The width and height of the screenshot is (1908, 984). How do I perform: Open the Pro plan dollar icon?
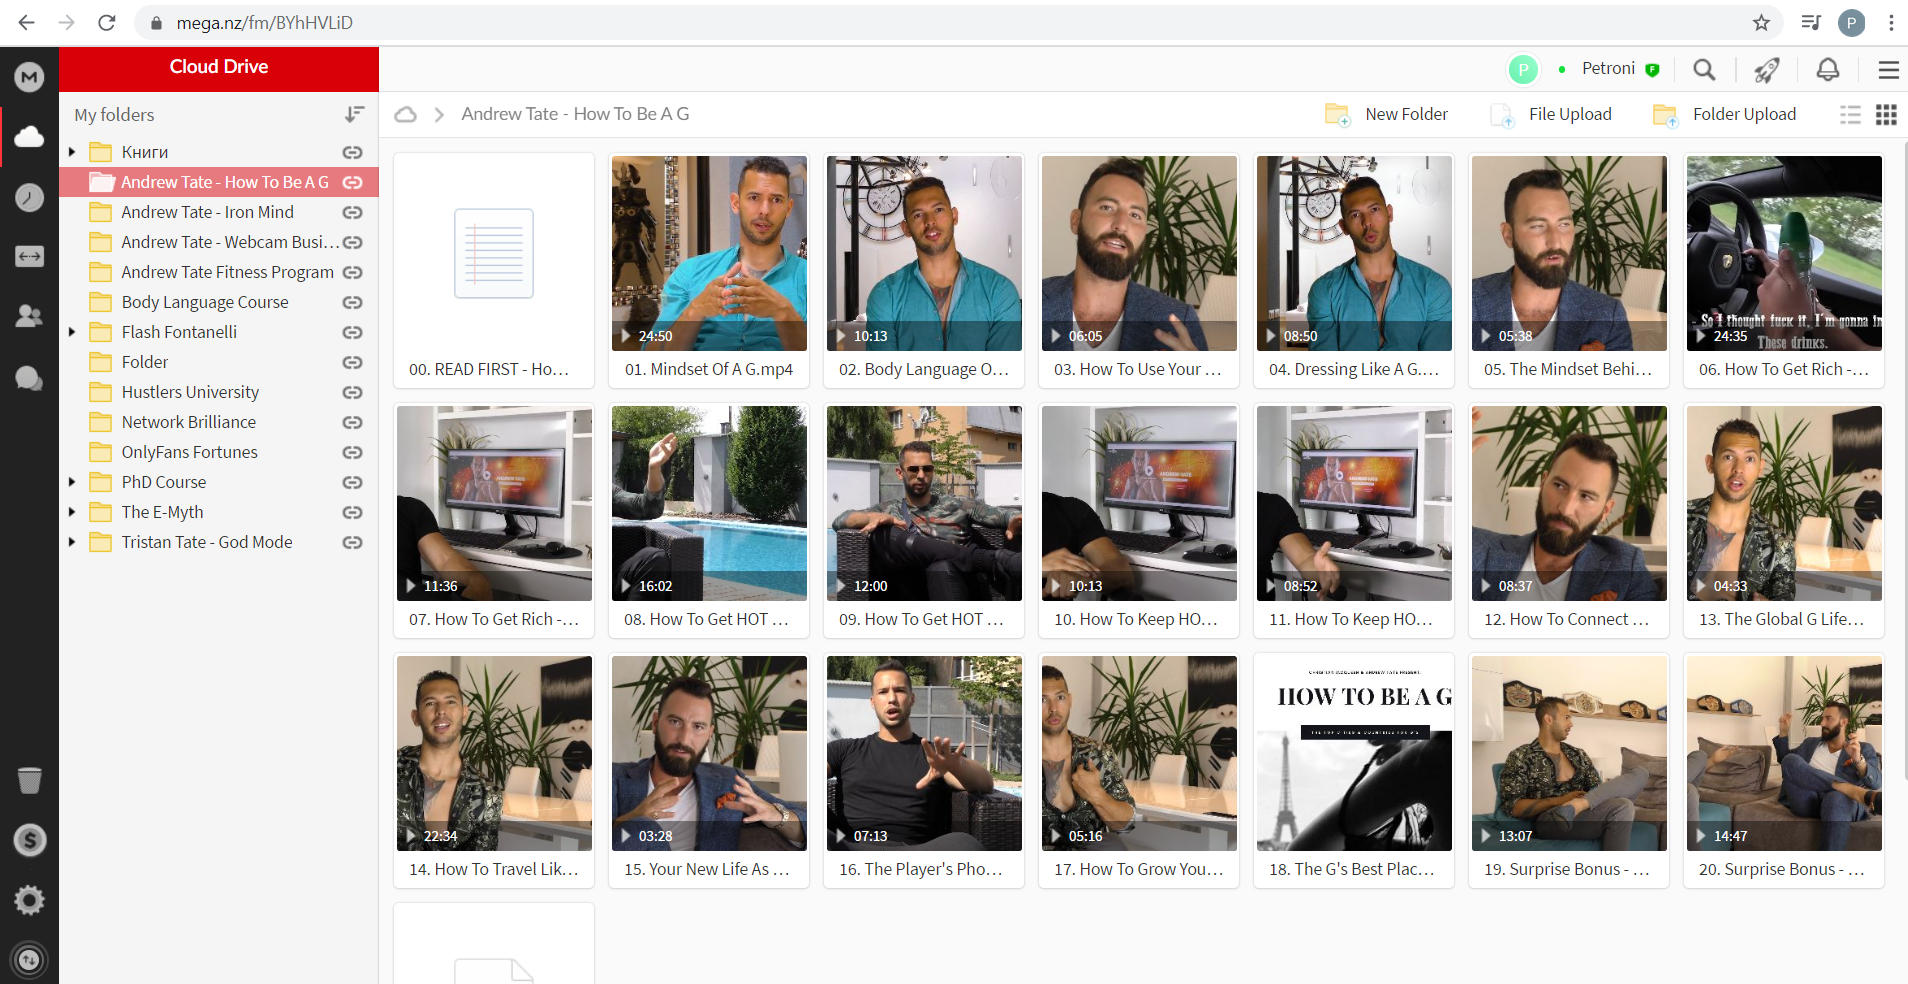click(29, 840)
